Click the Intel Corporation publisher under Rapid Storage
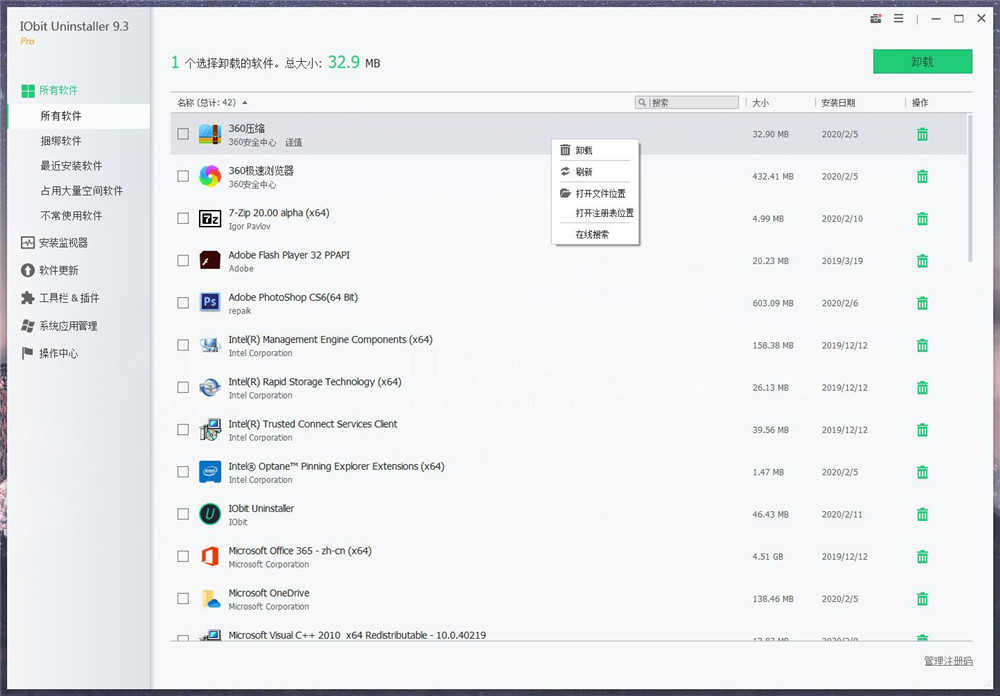Screen dimensions: 1000x696 260,396
